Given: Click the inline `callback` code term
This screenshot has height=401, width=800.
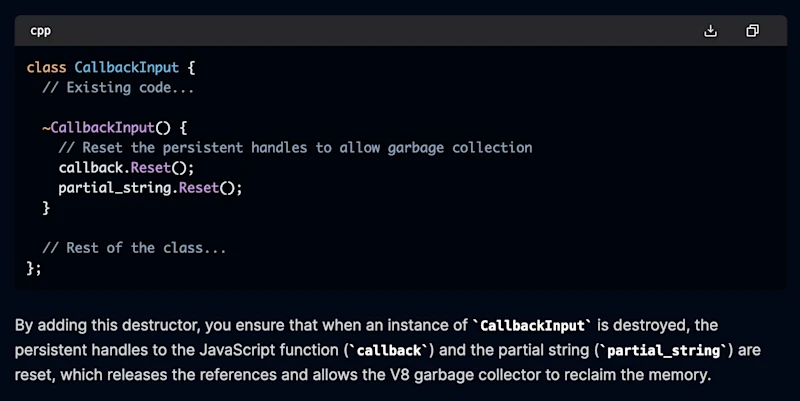Looking at the screenshot, I should point(389,350).
